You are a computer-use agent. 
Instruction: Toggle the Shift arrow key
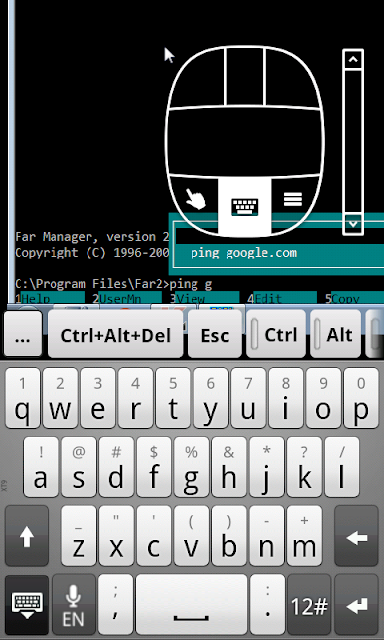tap(27, 536)
